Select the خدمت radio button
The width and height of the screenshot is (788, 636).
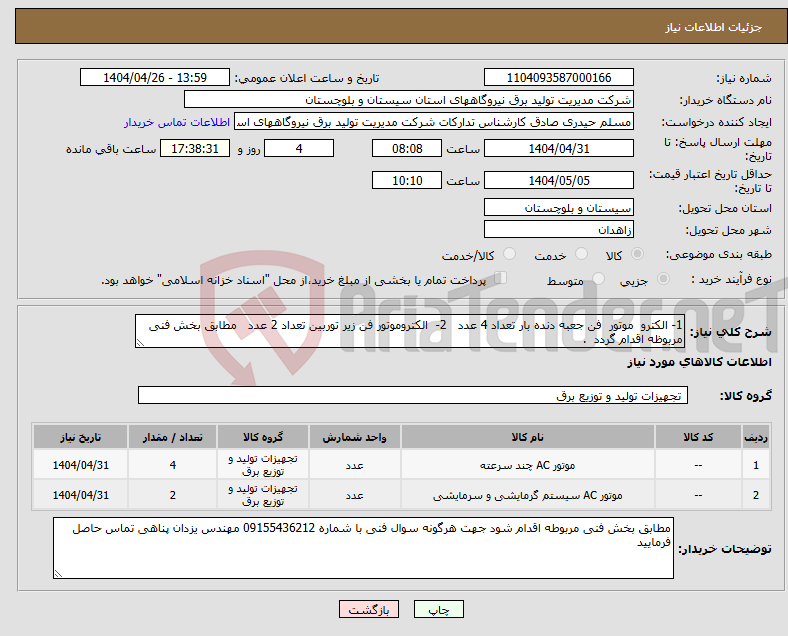(x=581, y=254)
